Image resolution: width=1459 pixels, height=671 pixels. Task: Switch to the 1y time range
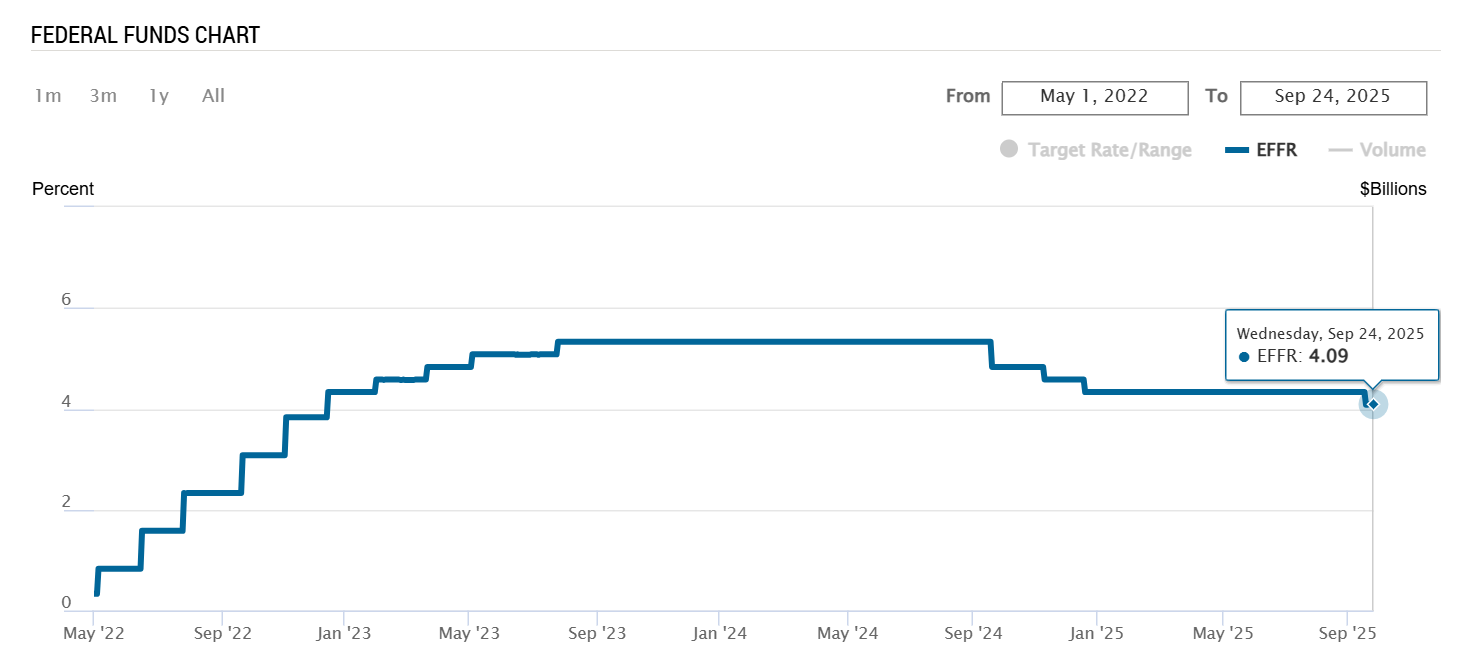159,96
